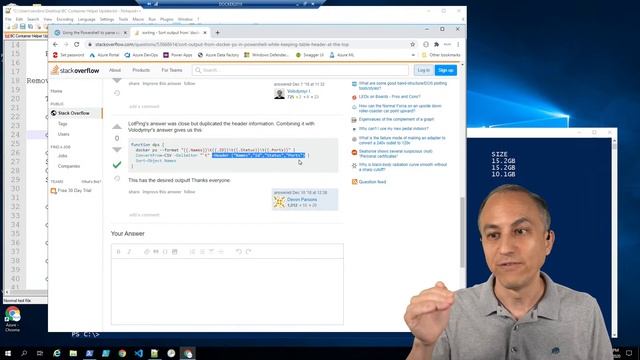Add a comment under the accepted answer
Viewport: 640px width, 360px height.
[x=144, y=215]
